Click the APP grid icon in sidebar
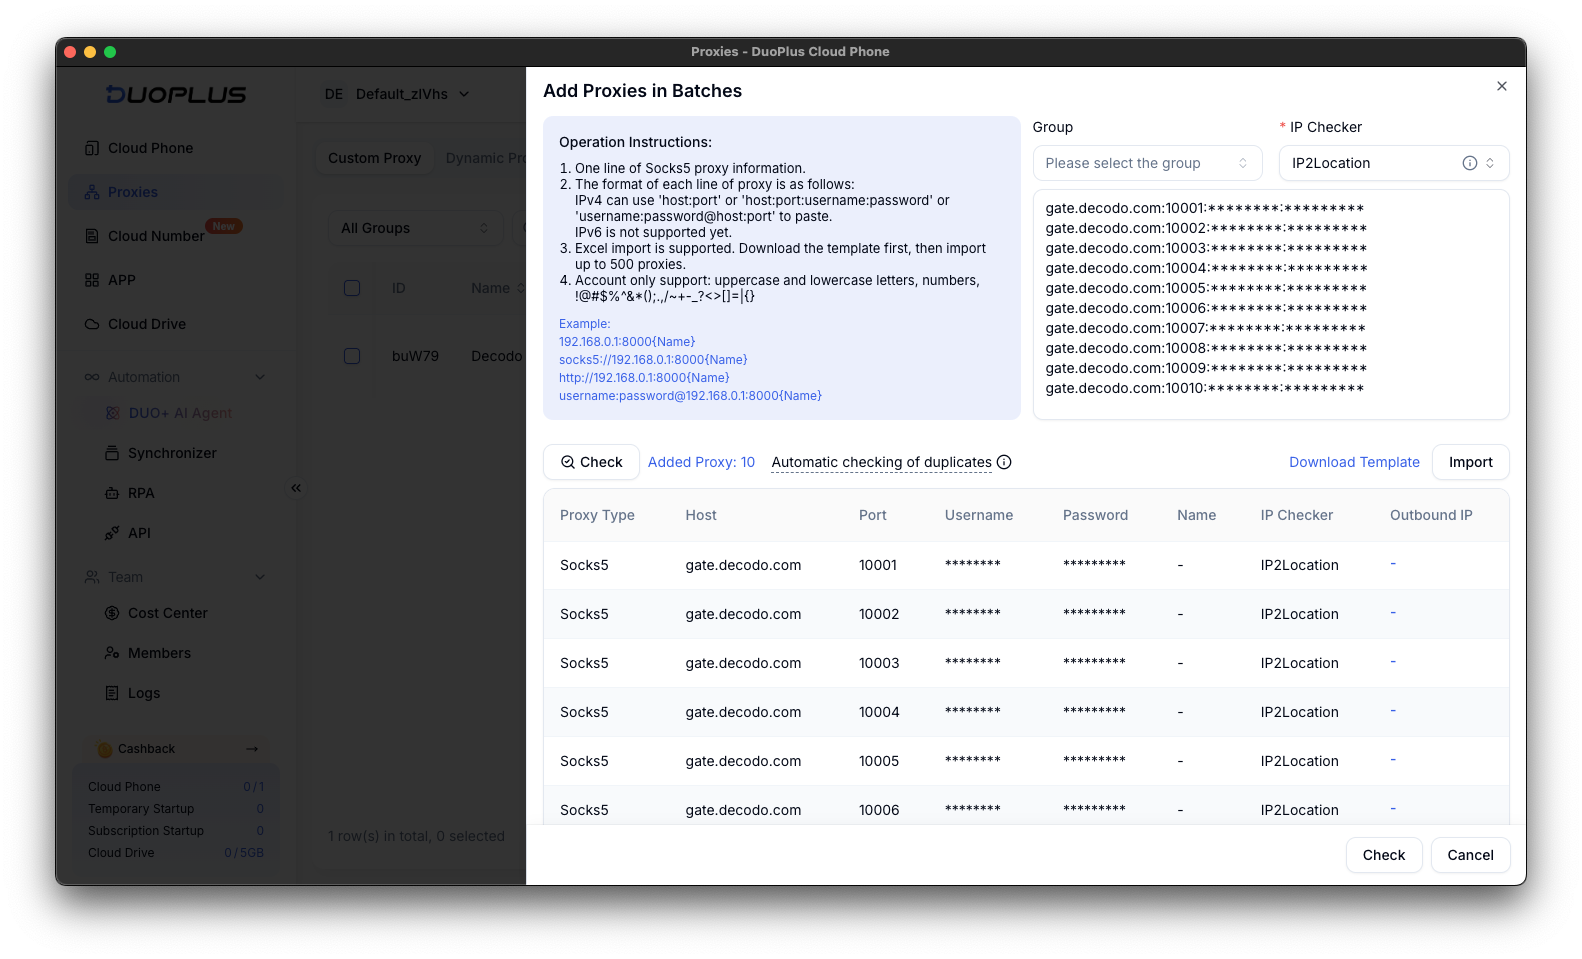 [92, 280]
